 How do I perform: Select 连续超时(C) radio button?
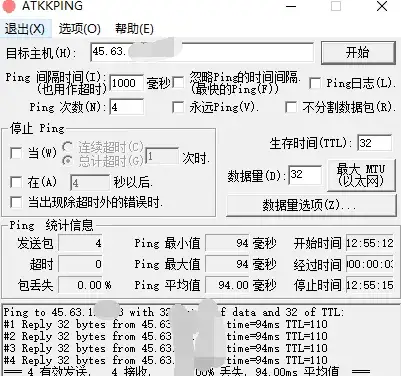67,146
